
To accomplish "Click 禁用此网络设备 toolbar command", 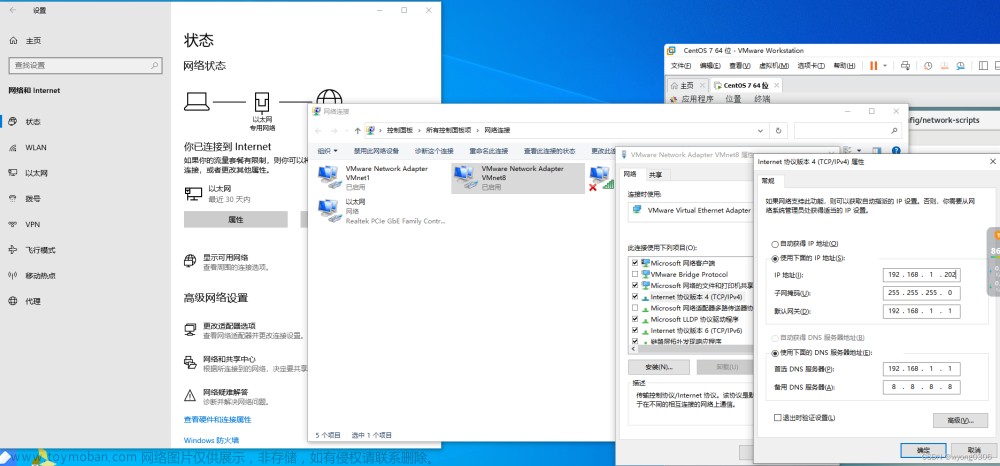I will click(x=376, y=151).
